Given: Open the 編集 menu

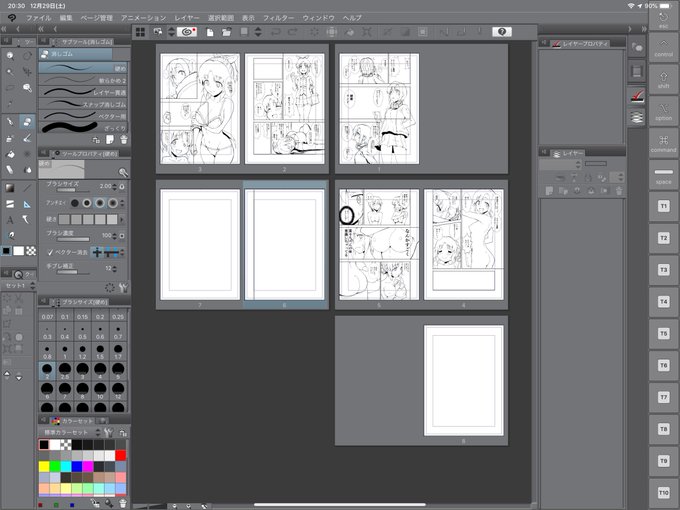Looking at the screenshot, I should pos(66,18).
